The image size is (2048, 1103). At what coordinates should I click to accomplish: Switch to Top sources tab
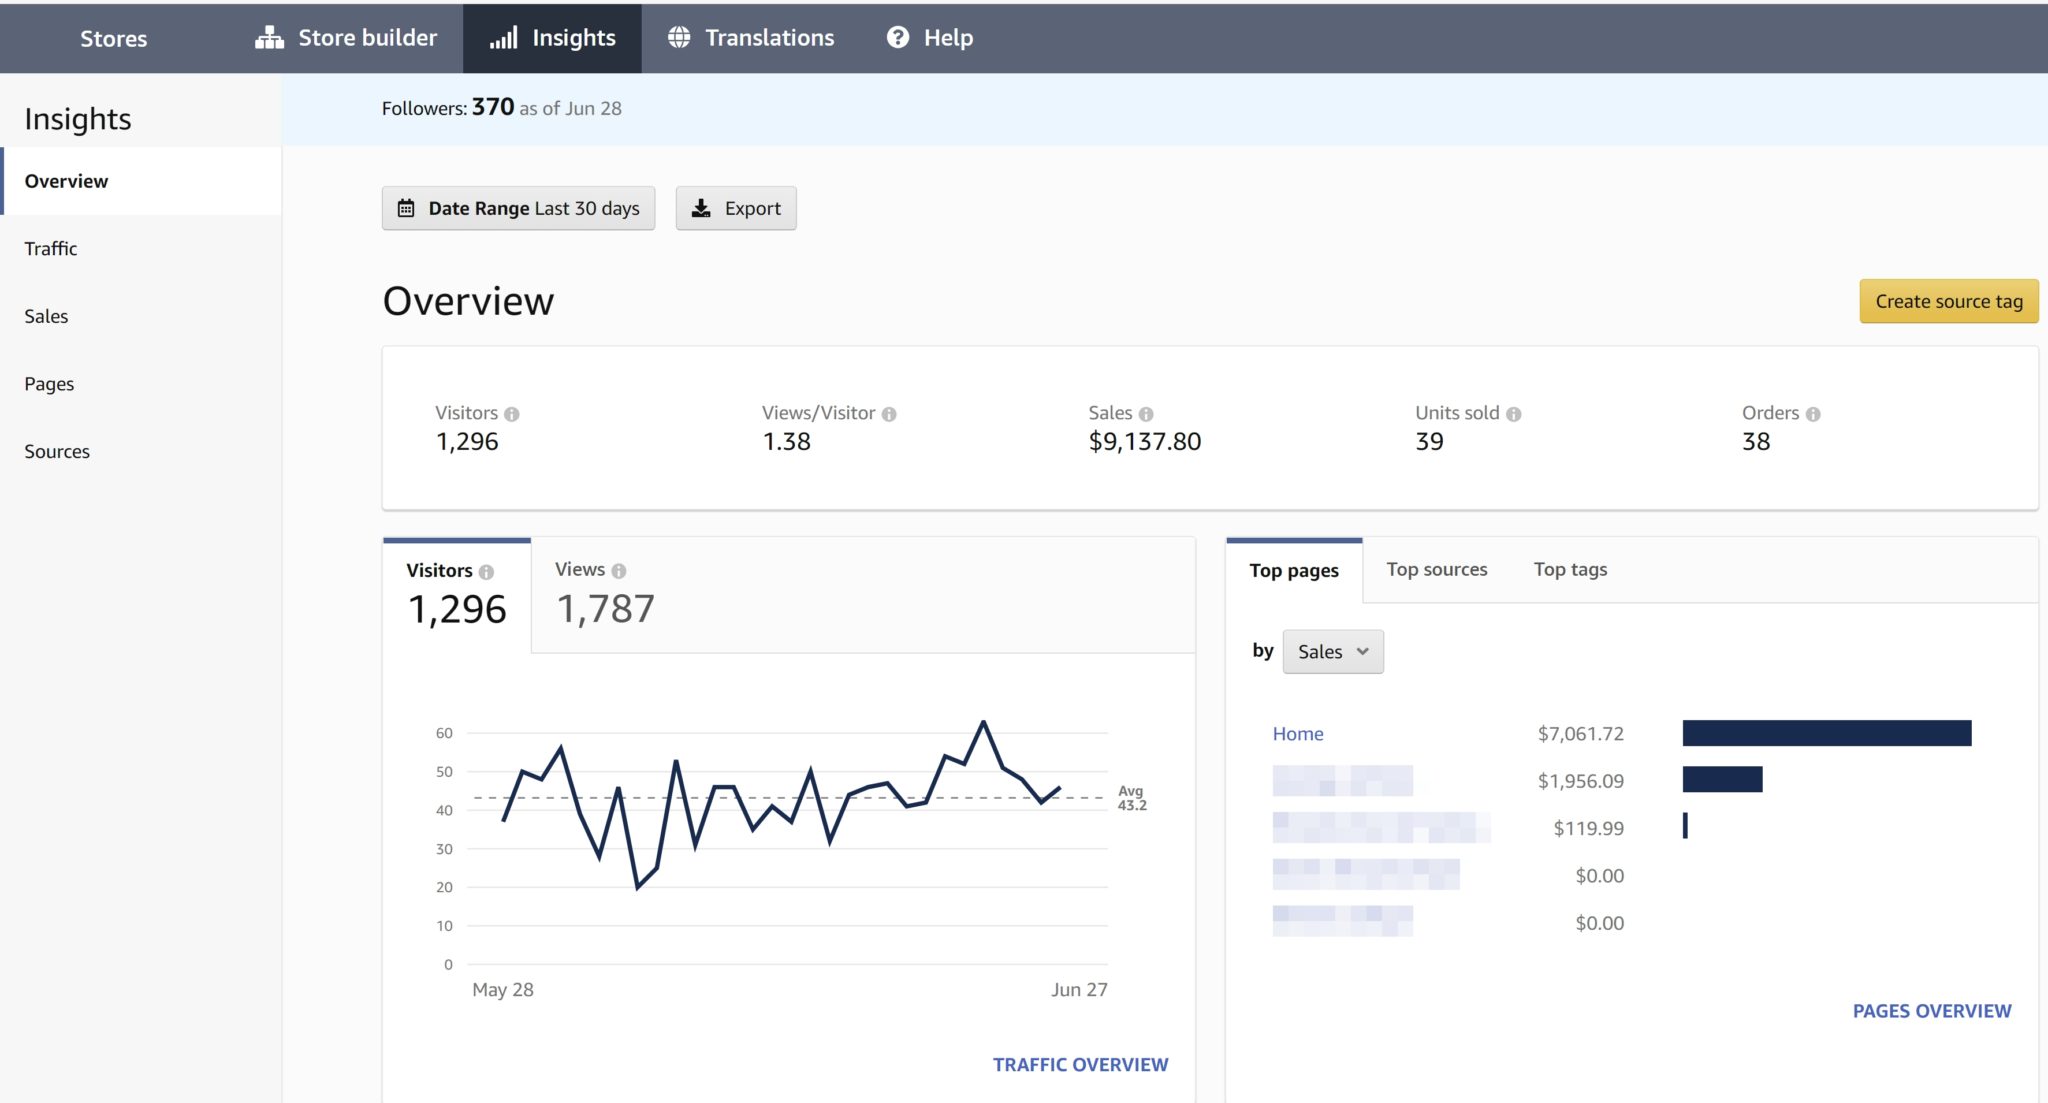coord(1436,570)
